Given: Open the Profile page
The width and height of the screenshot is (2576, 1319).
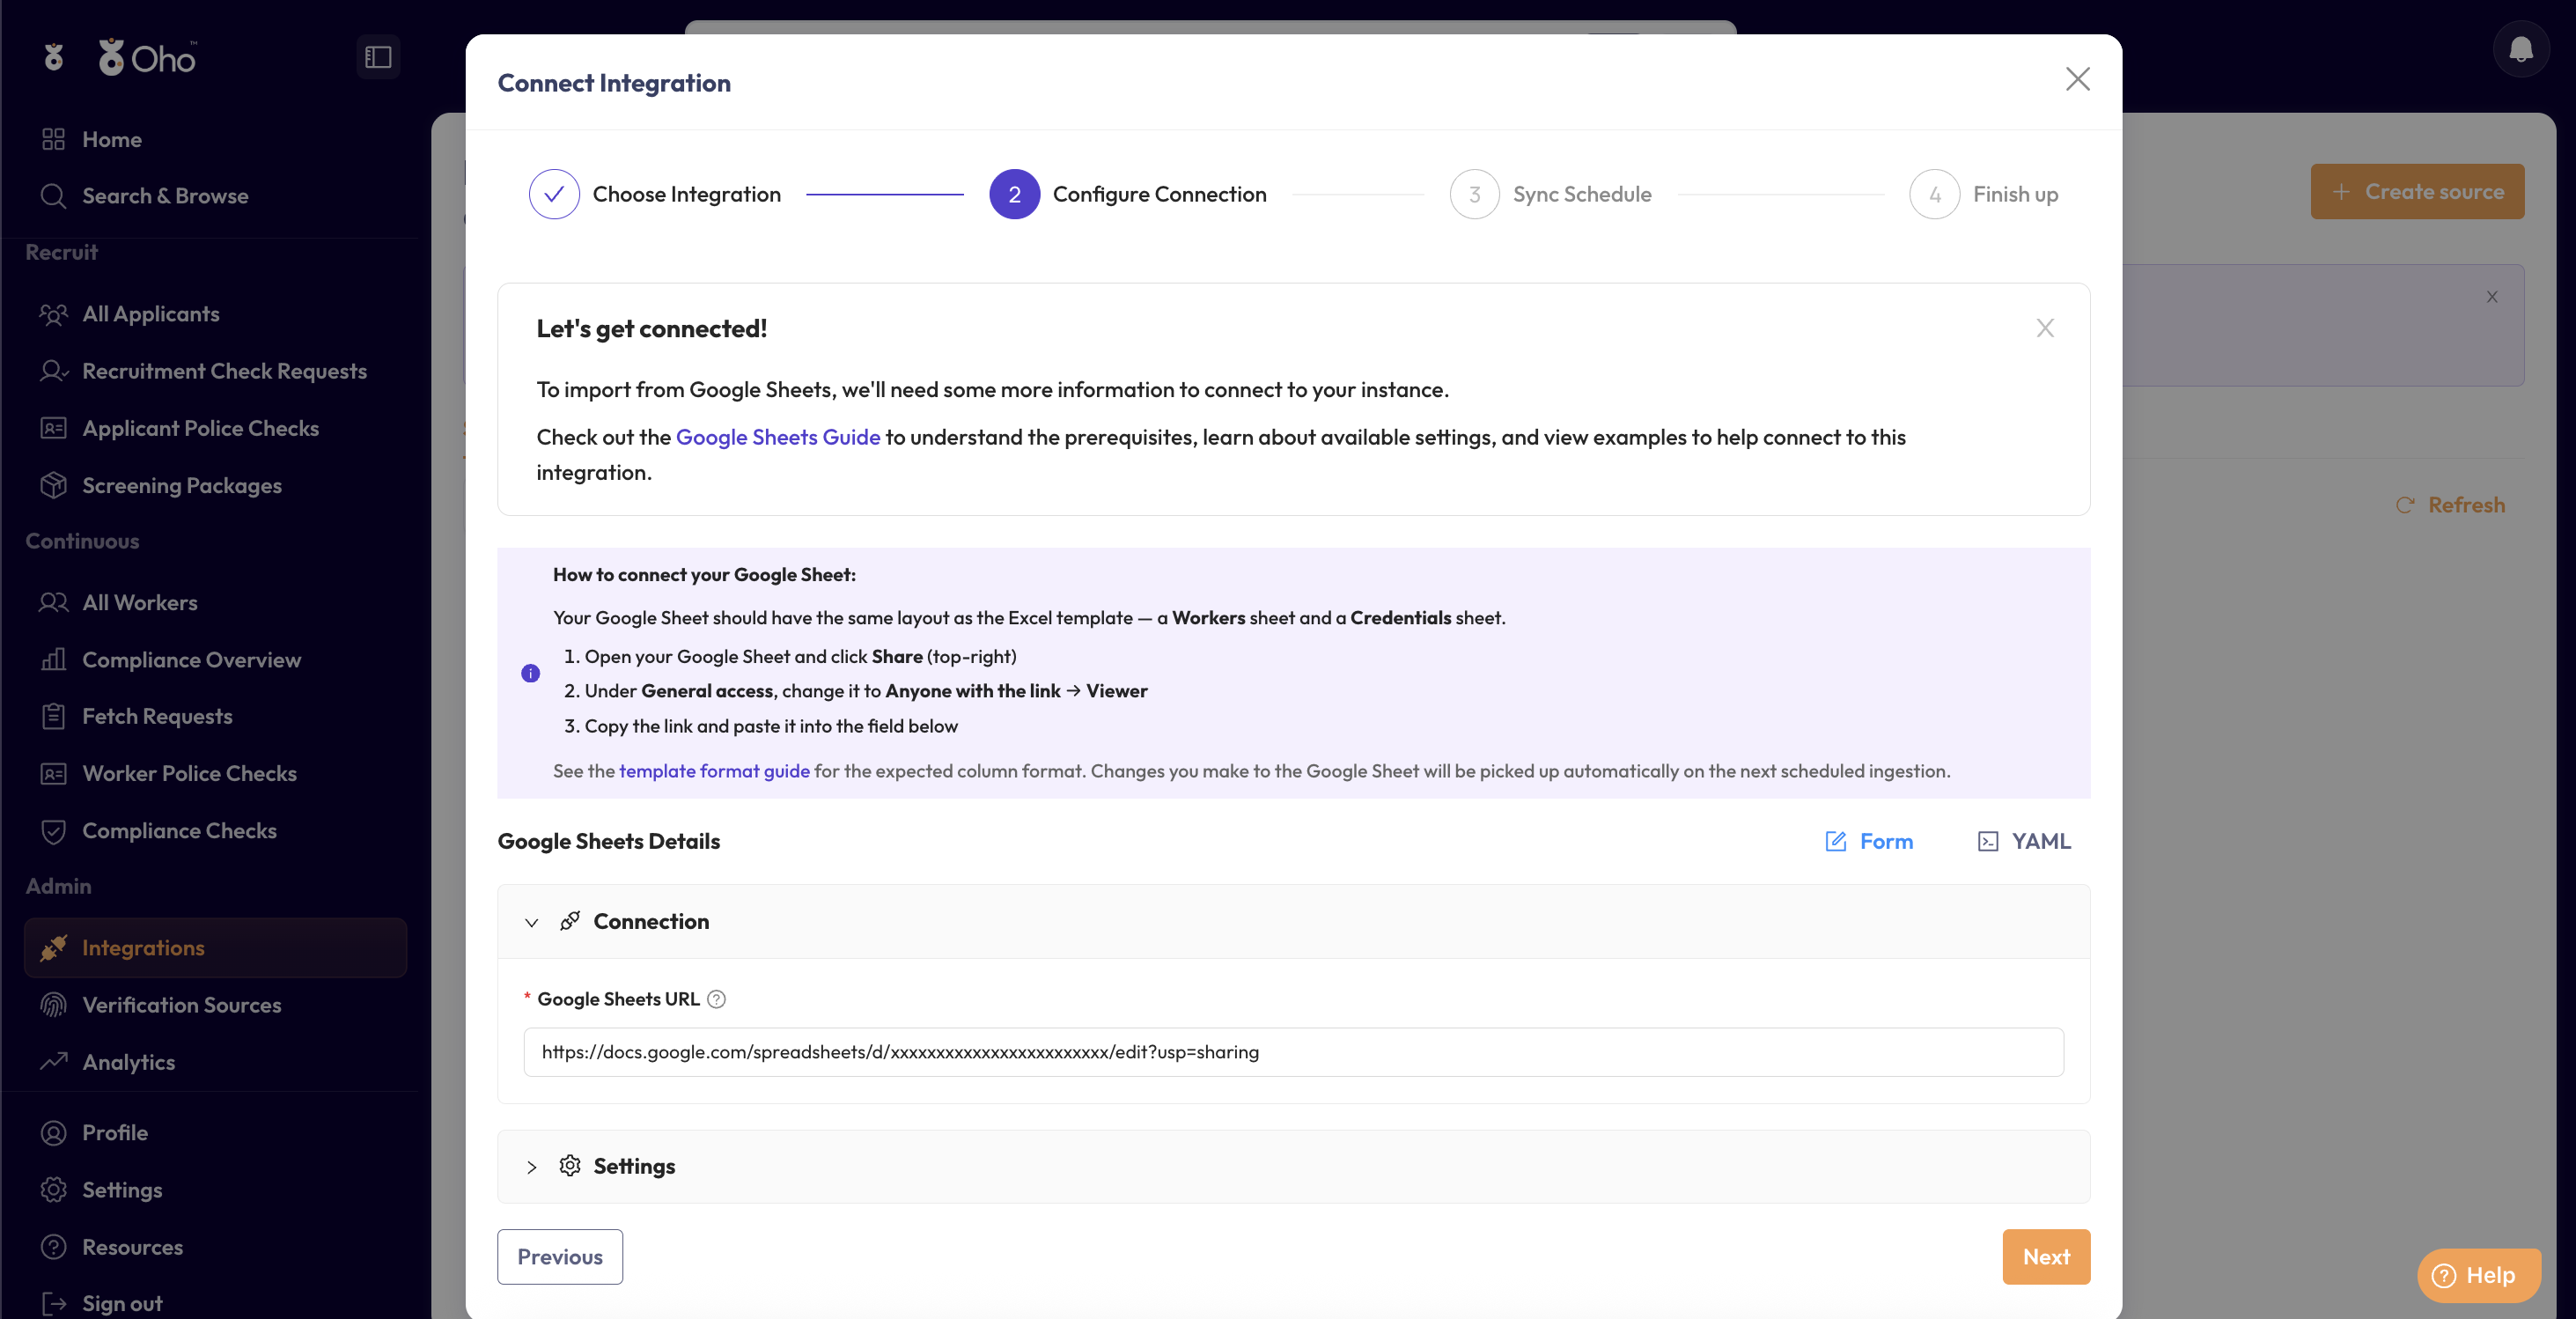Looking at the screenshot, I should [115, 1133].
